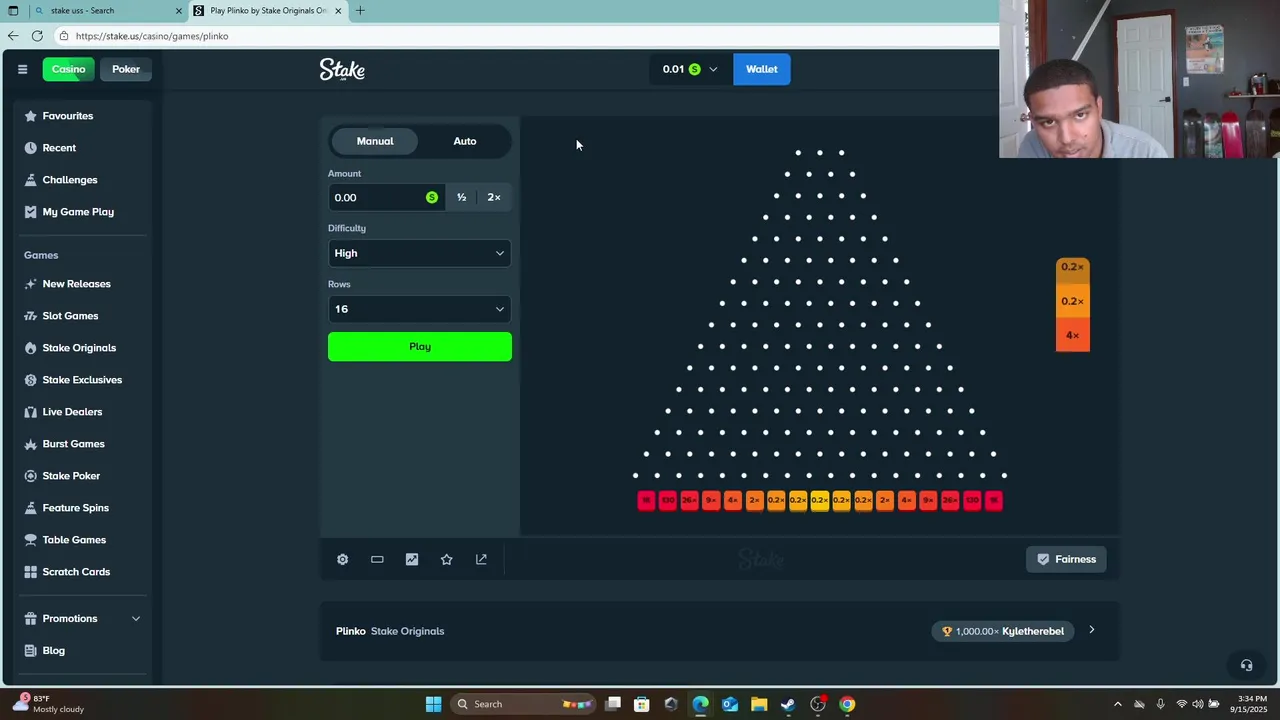Click the green Play button

420,346
